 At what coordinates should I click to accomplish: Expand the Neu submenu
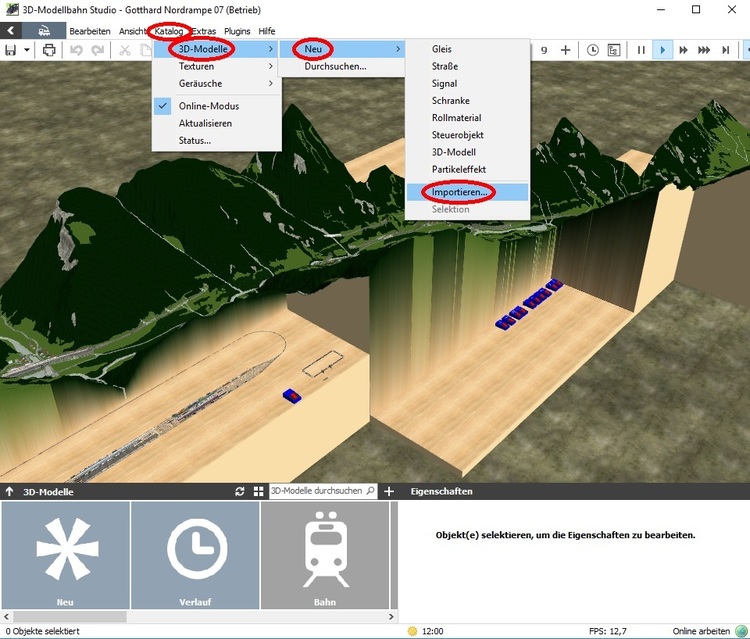tap(342, 49)
